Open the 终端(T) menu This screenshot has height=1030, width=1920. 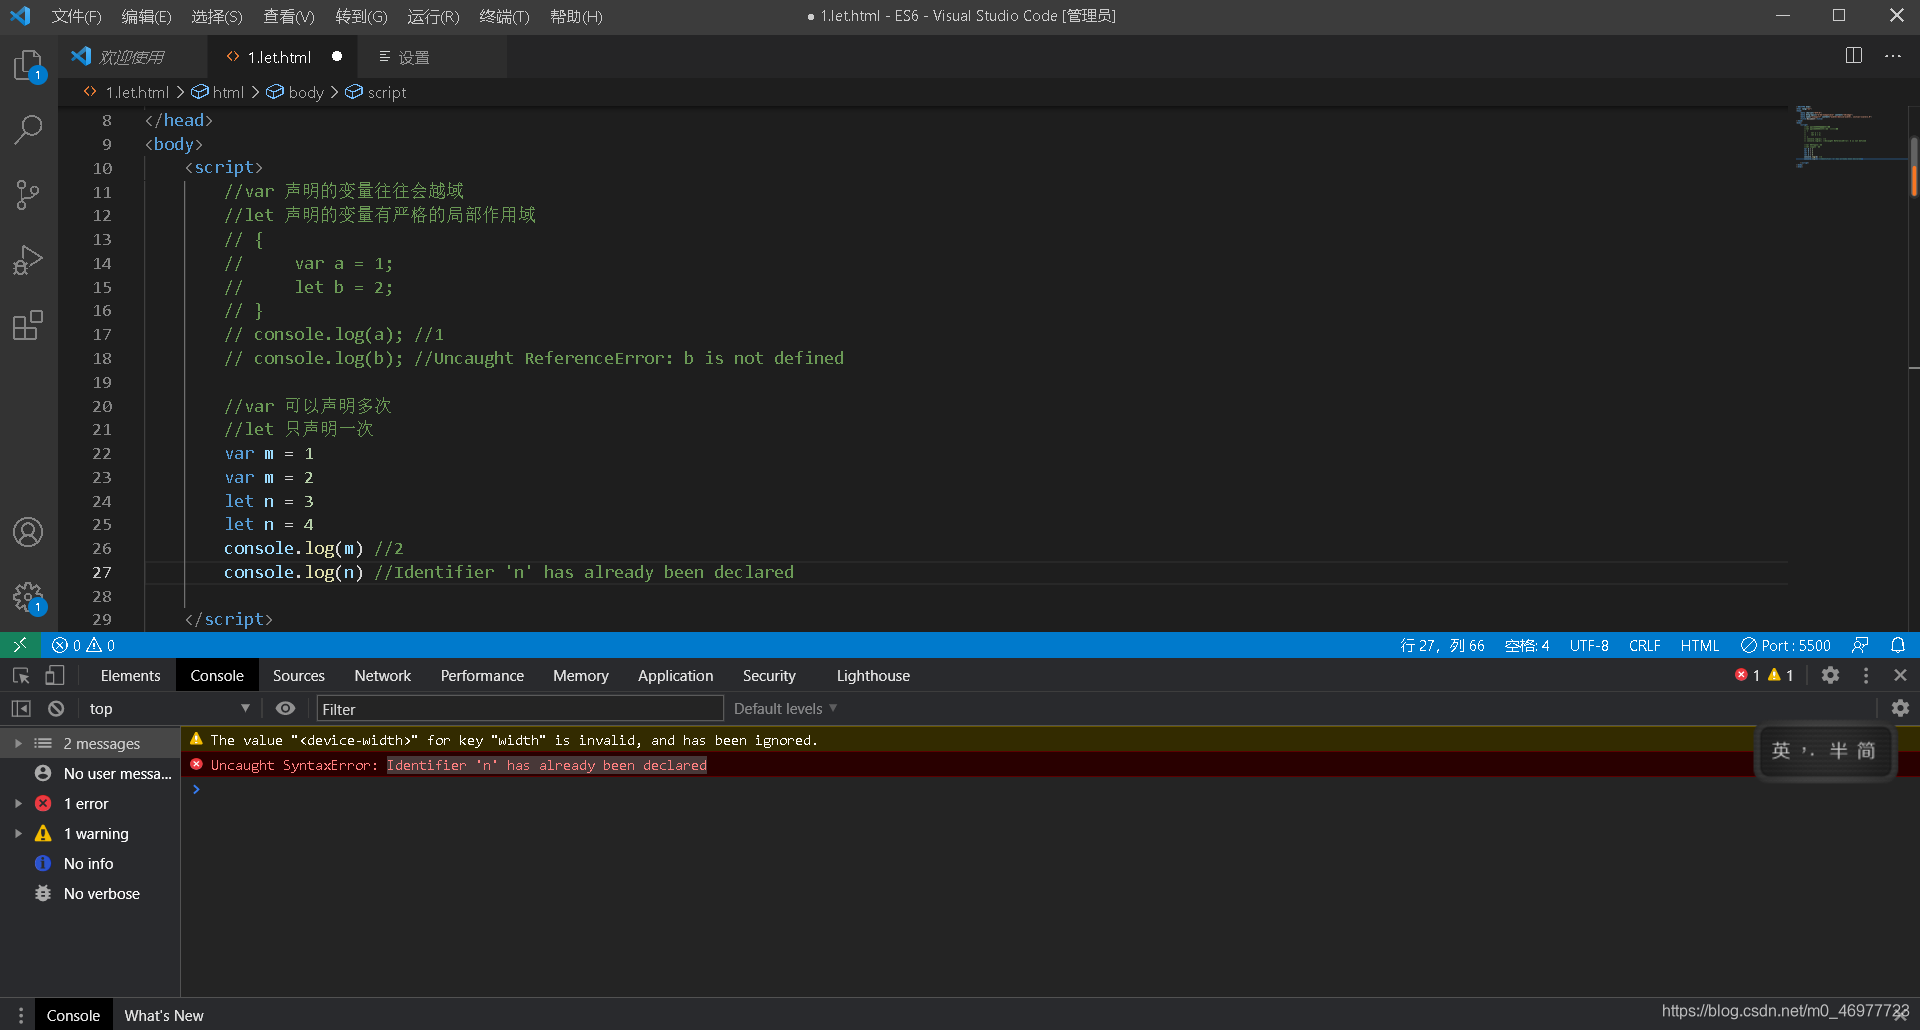504,16
